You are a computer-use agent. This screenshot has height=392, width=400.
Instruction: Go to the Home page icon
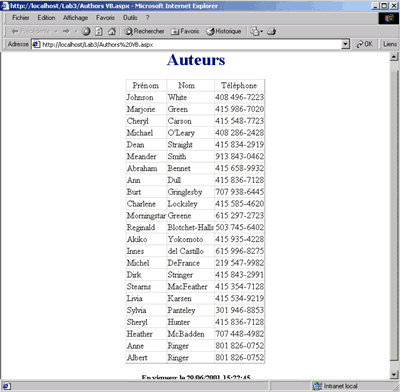(x=112, y=31)
